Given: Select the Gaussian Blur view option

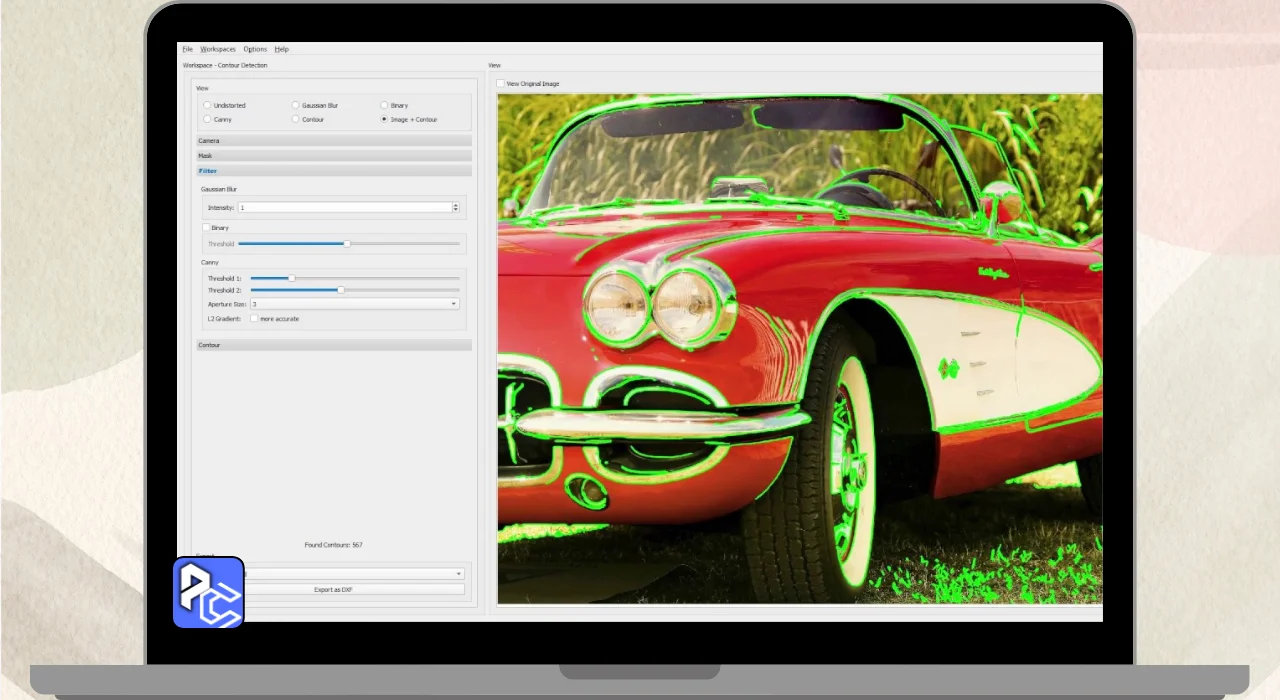Looking at the screenshot, I should point(295,105).
